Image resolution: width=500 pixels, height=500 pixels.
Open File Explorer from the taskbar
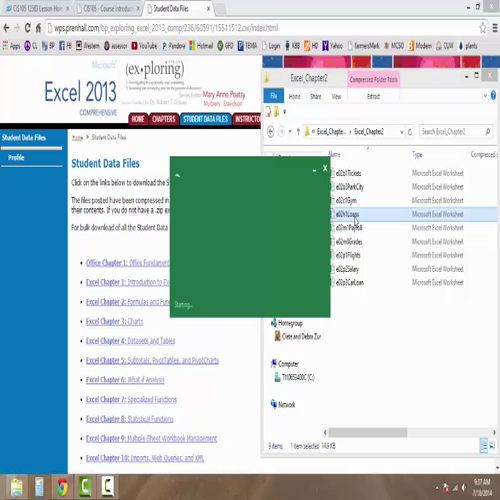pos(17,487)
